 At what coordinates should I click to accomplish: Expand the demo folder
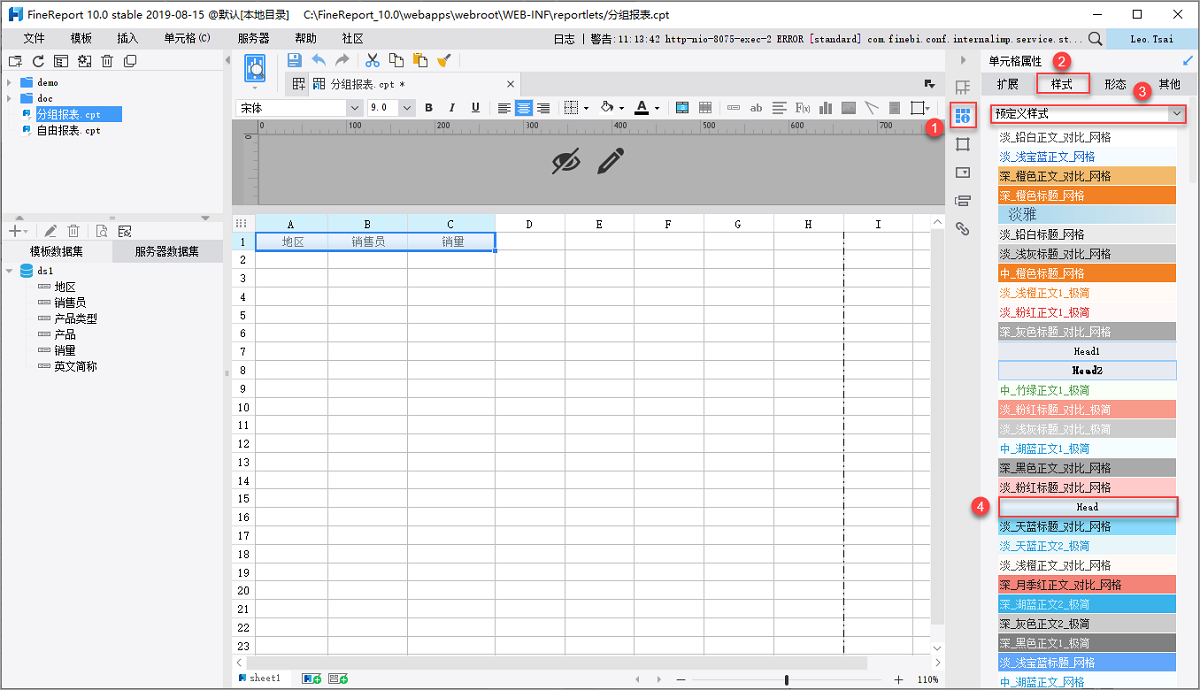point(9,83)
